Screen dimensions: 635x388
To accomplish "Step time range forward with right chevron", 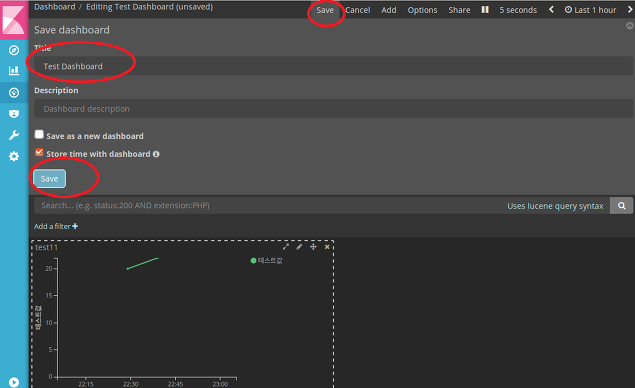I will [x=630, y=10].
